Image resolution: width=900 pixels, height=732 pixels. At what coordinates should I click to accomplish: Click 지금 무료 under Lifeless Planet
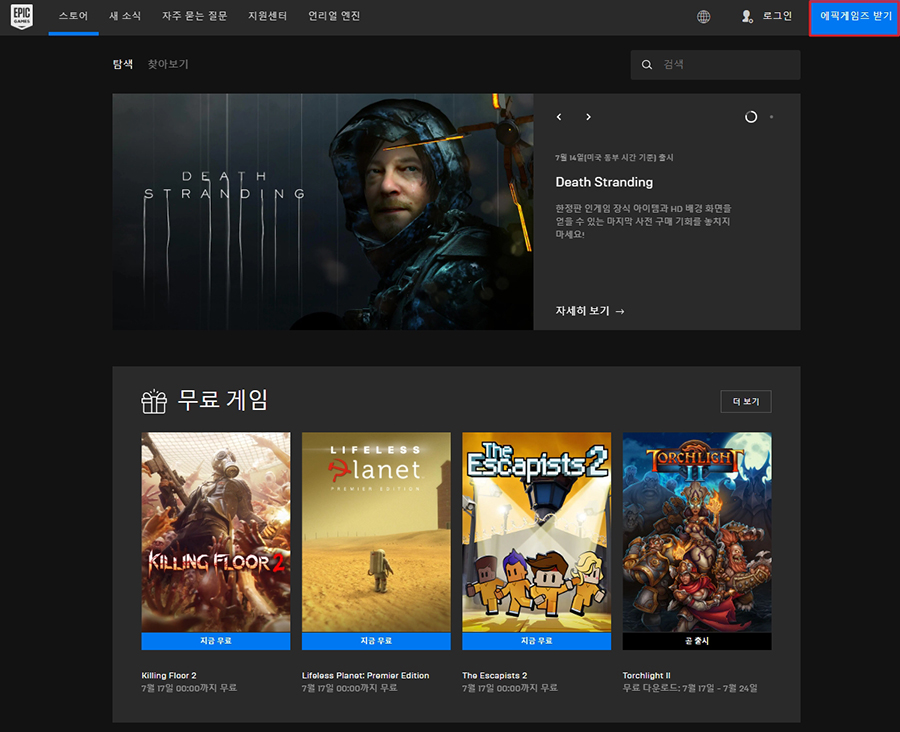point(376,641)
